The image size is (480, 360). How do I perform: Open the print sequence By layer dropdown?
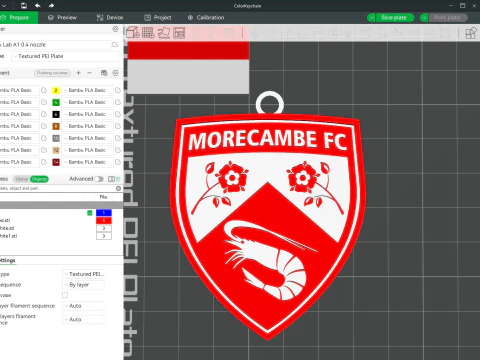tap(83, 285)
